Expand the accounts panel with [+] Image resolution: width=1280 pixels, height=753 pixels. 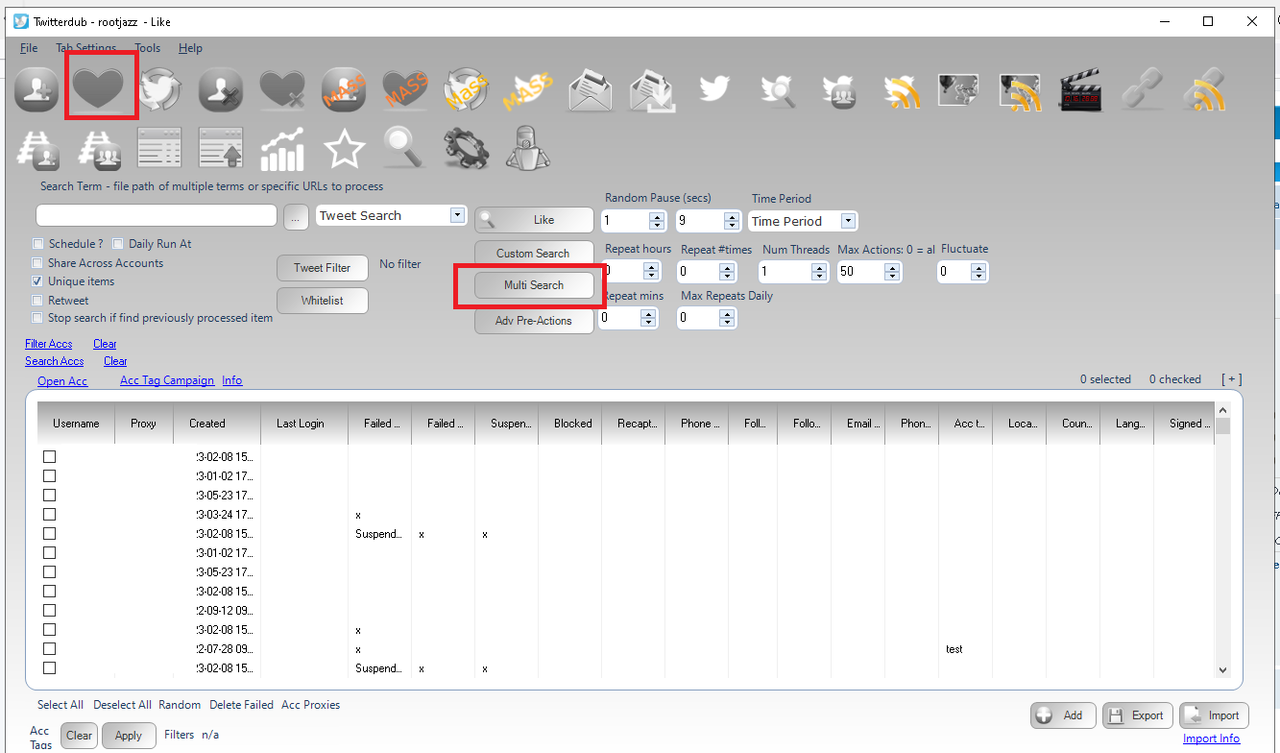pyautogui.click(x=1232, y=379)
